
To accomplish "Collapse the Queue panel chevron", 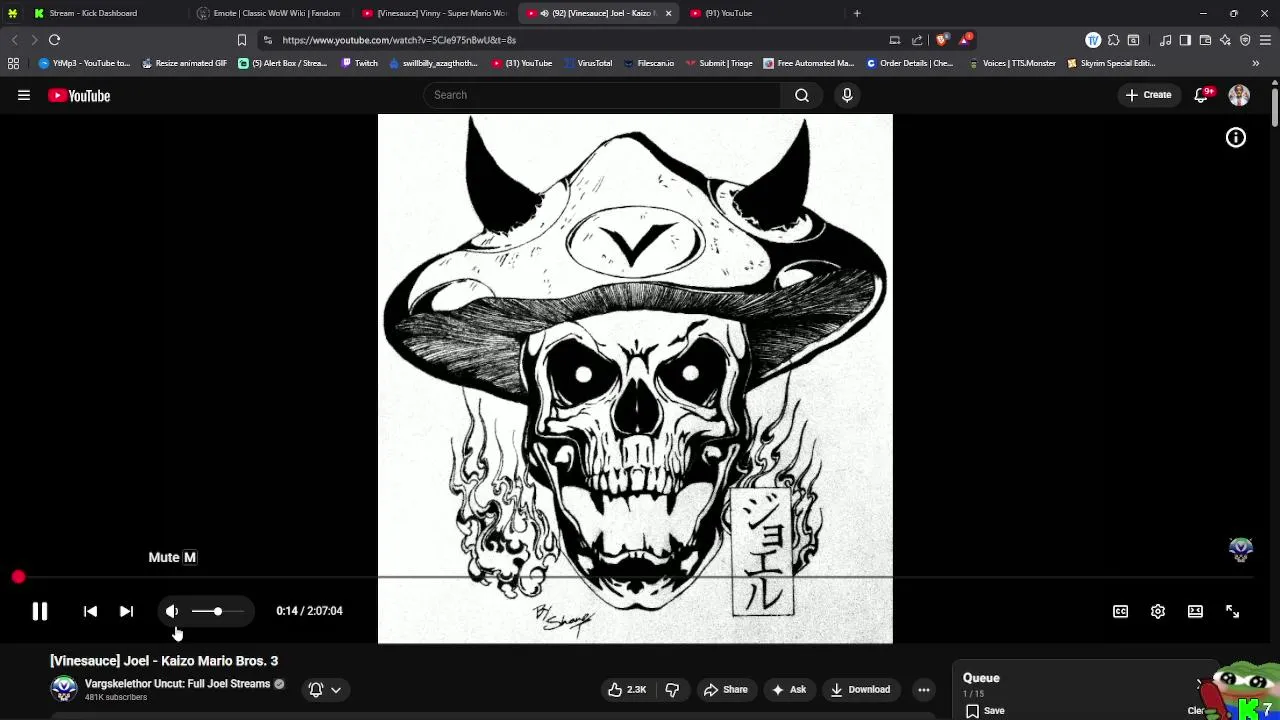I will pos(1199,684).
